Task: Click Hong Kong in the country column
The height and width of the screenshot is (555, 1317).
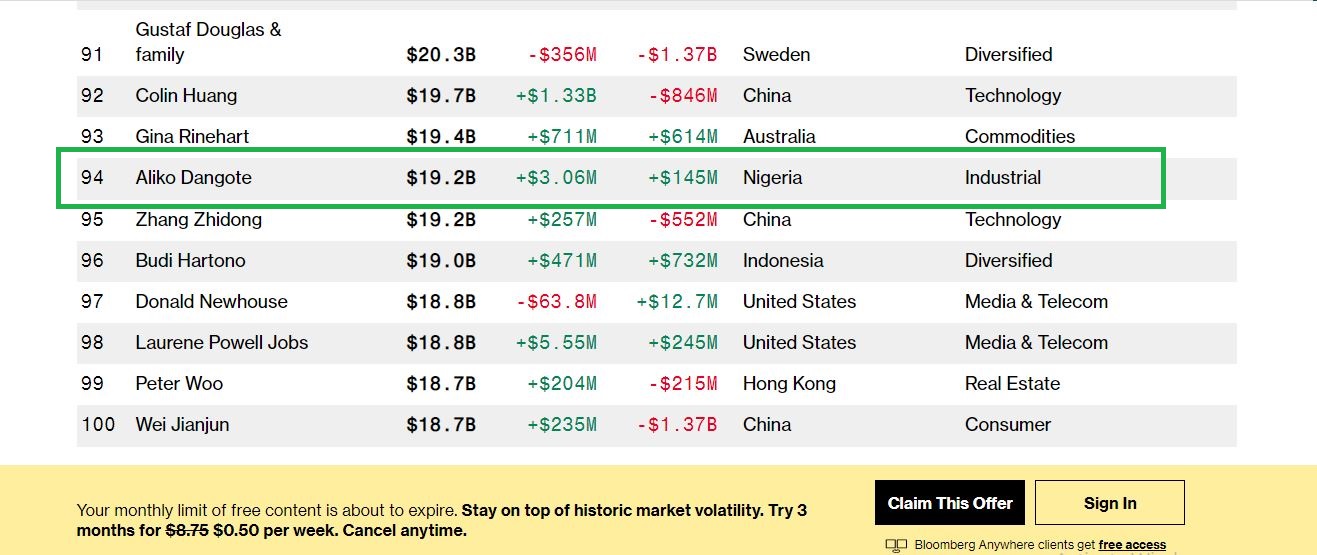Action: click(x=789, y=383)
